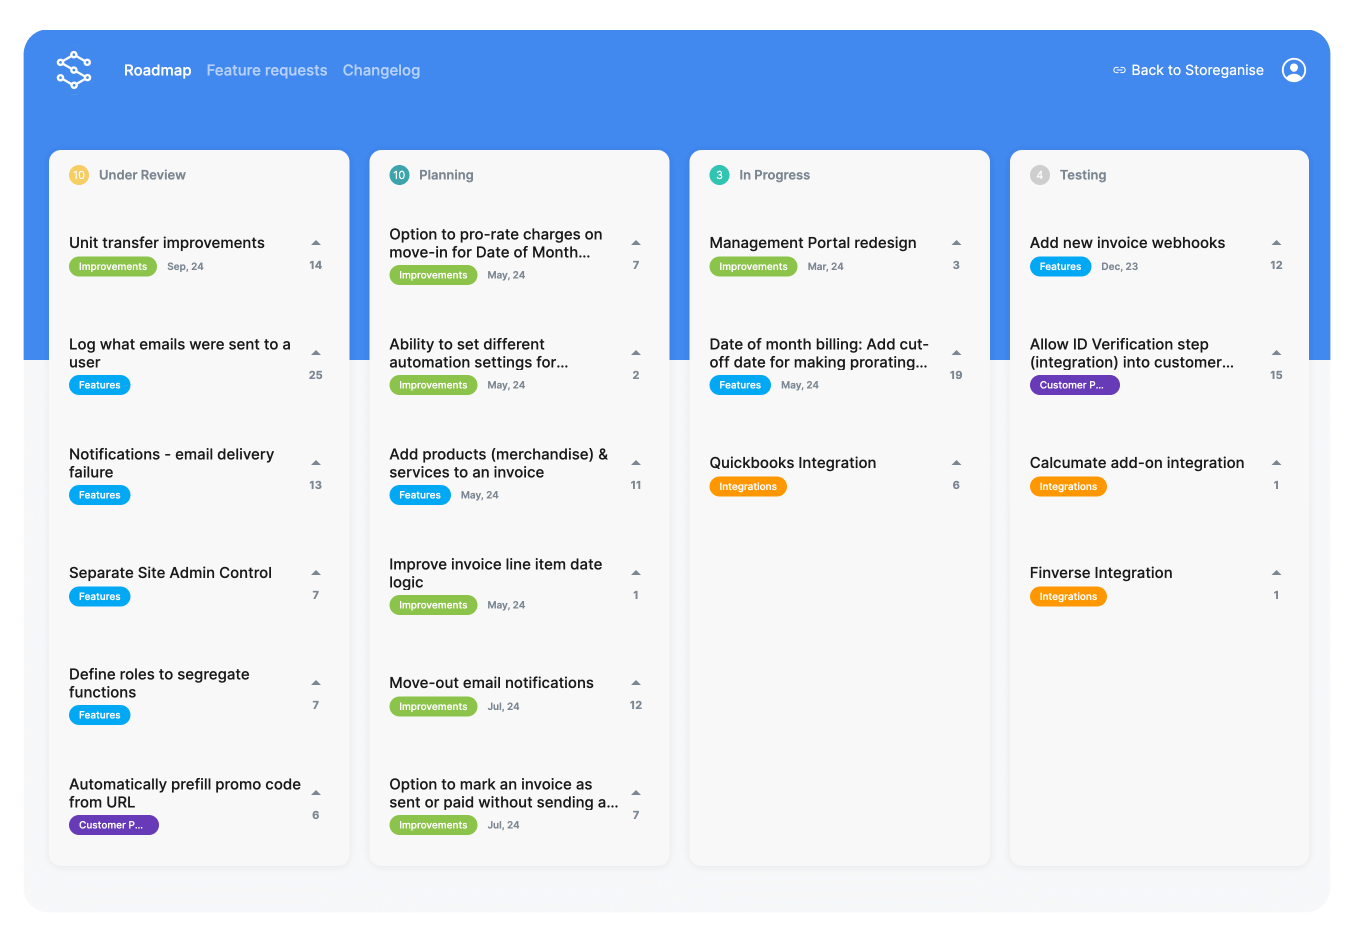The image size is (1359, 937).
Task: Upvote Improve invoice line item date logic
Action: [636, 573]
